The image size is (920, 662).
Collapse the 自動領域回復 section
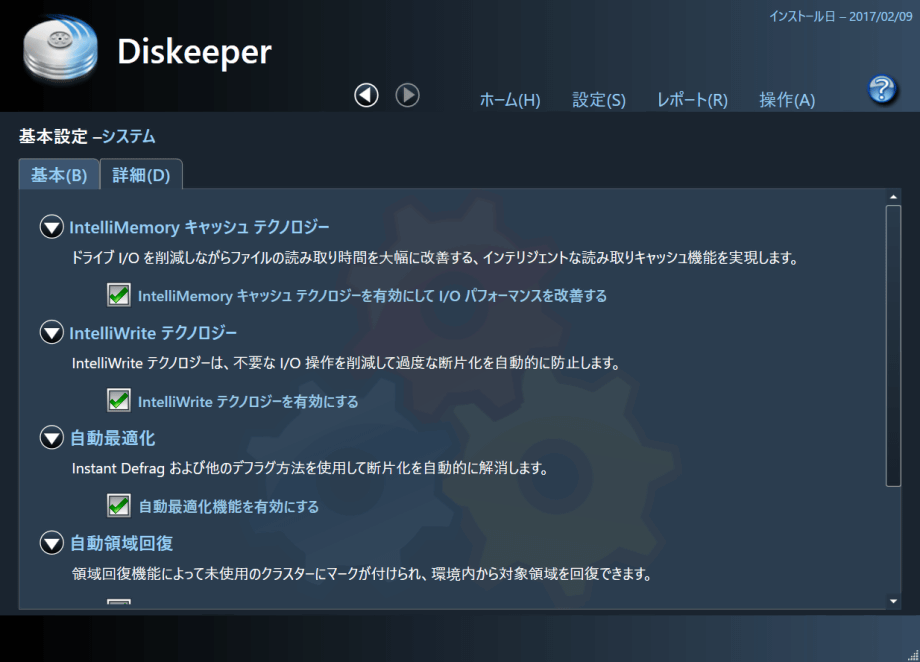52,543
